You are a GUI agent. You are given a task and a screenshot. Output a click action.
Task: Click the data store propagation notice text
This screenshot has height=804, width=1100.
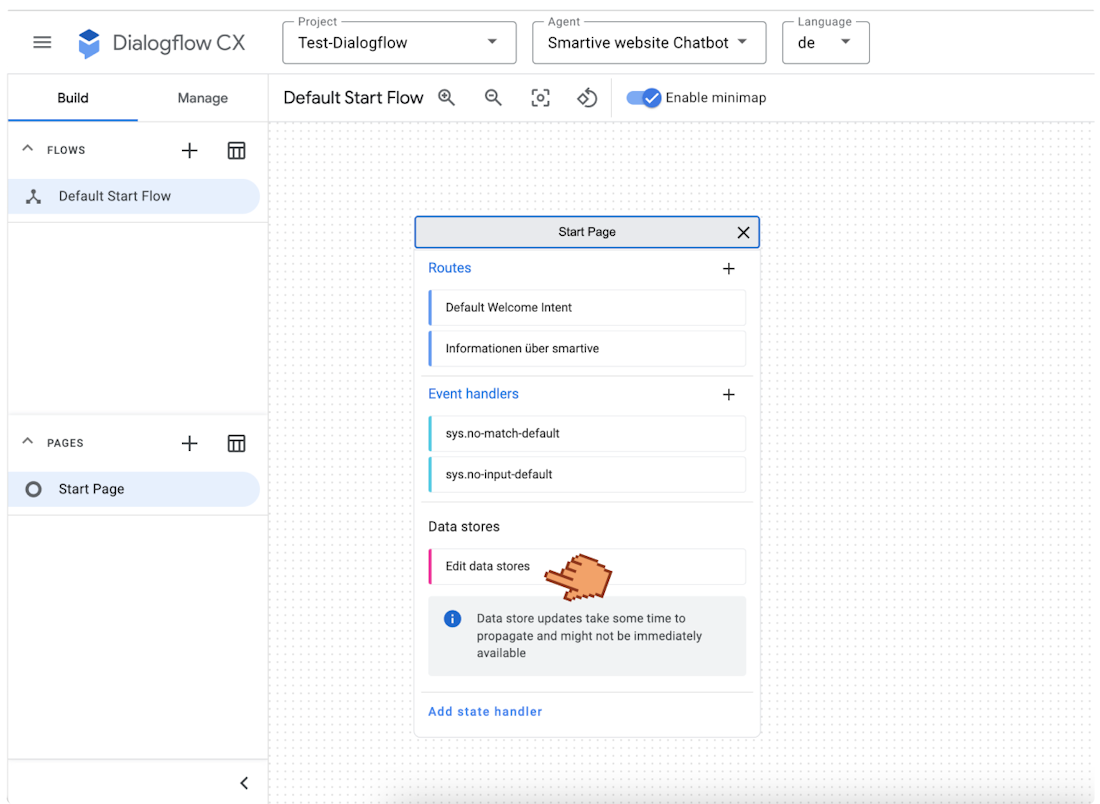point(589,636)
